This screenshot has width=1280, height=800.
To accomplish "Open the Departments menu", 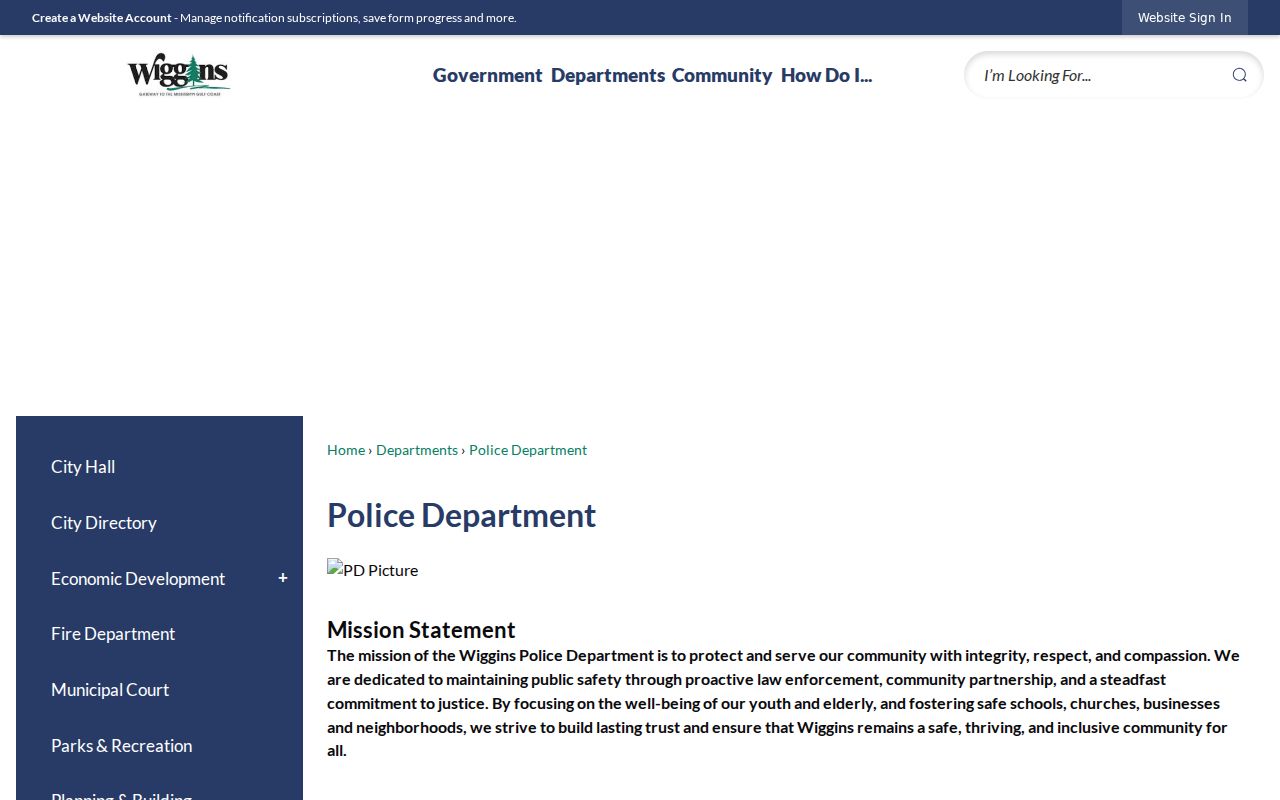I will (x=608, y=75).
